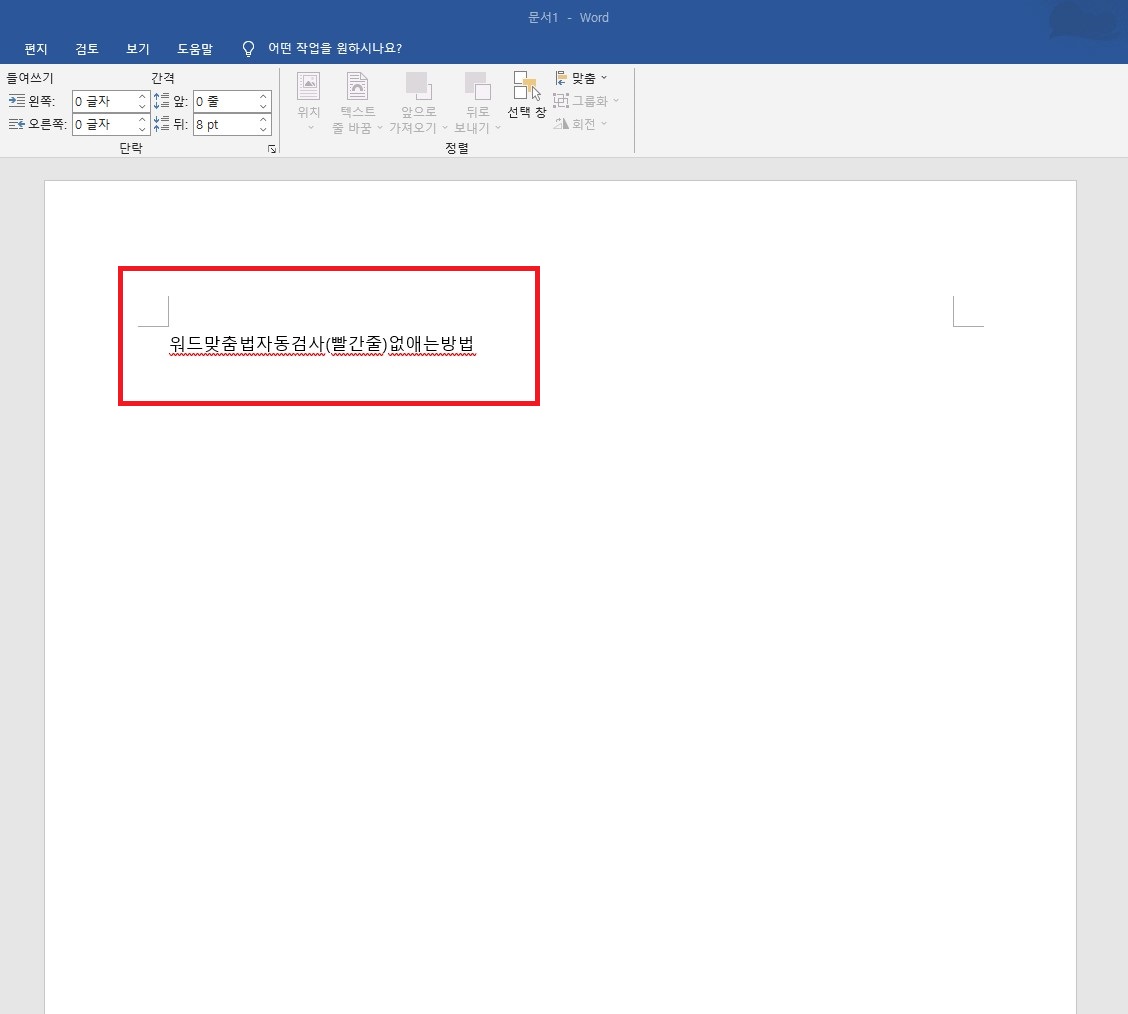Screen dimensions: 1128x1014
Task: Click the 뒤로 보내기 icon
Action: pos(478,86)
